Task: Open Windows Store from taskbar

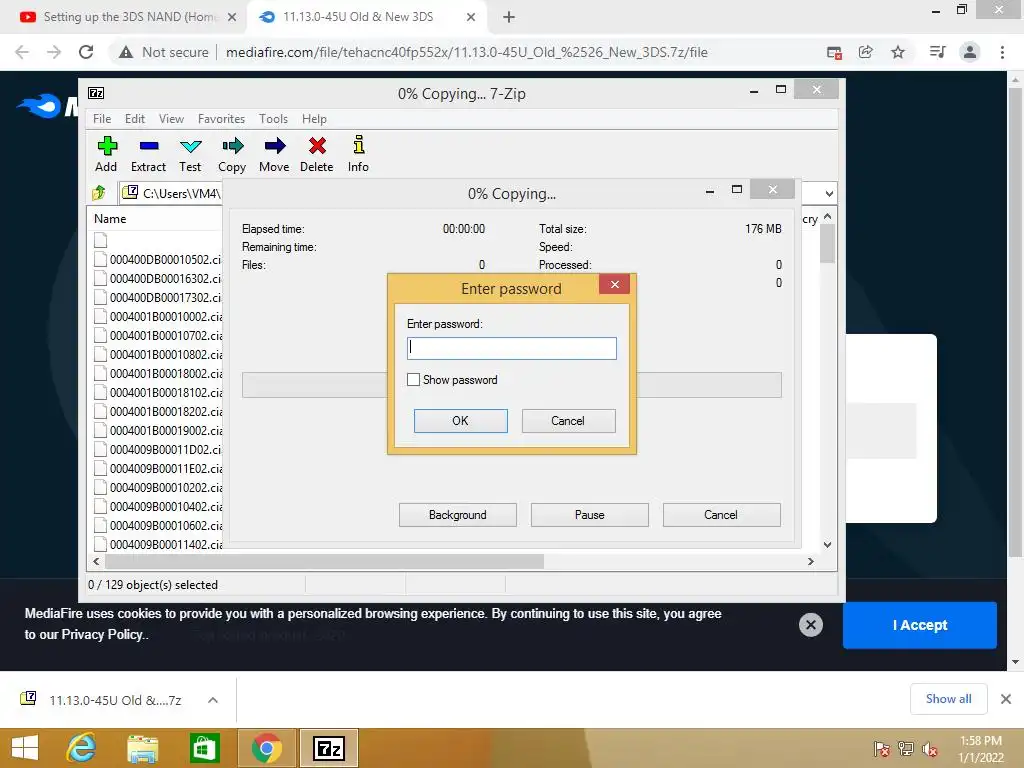Action: click(x=204, y=748)
